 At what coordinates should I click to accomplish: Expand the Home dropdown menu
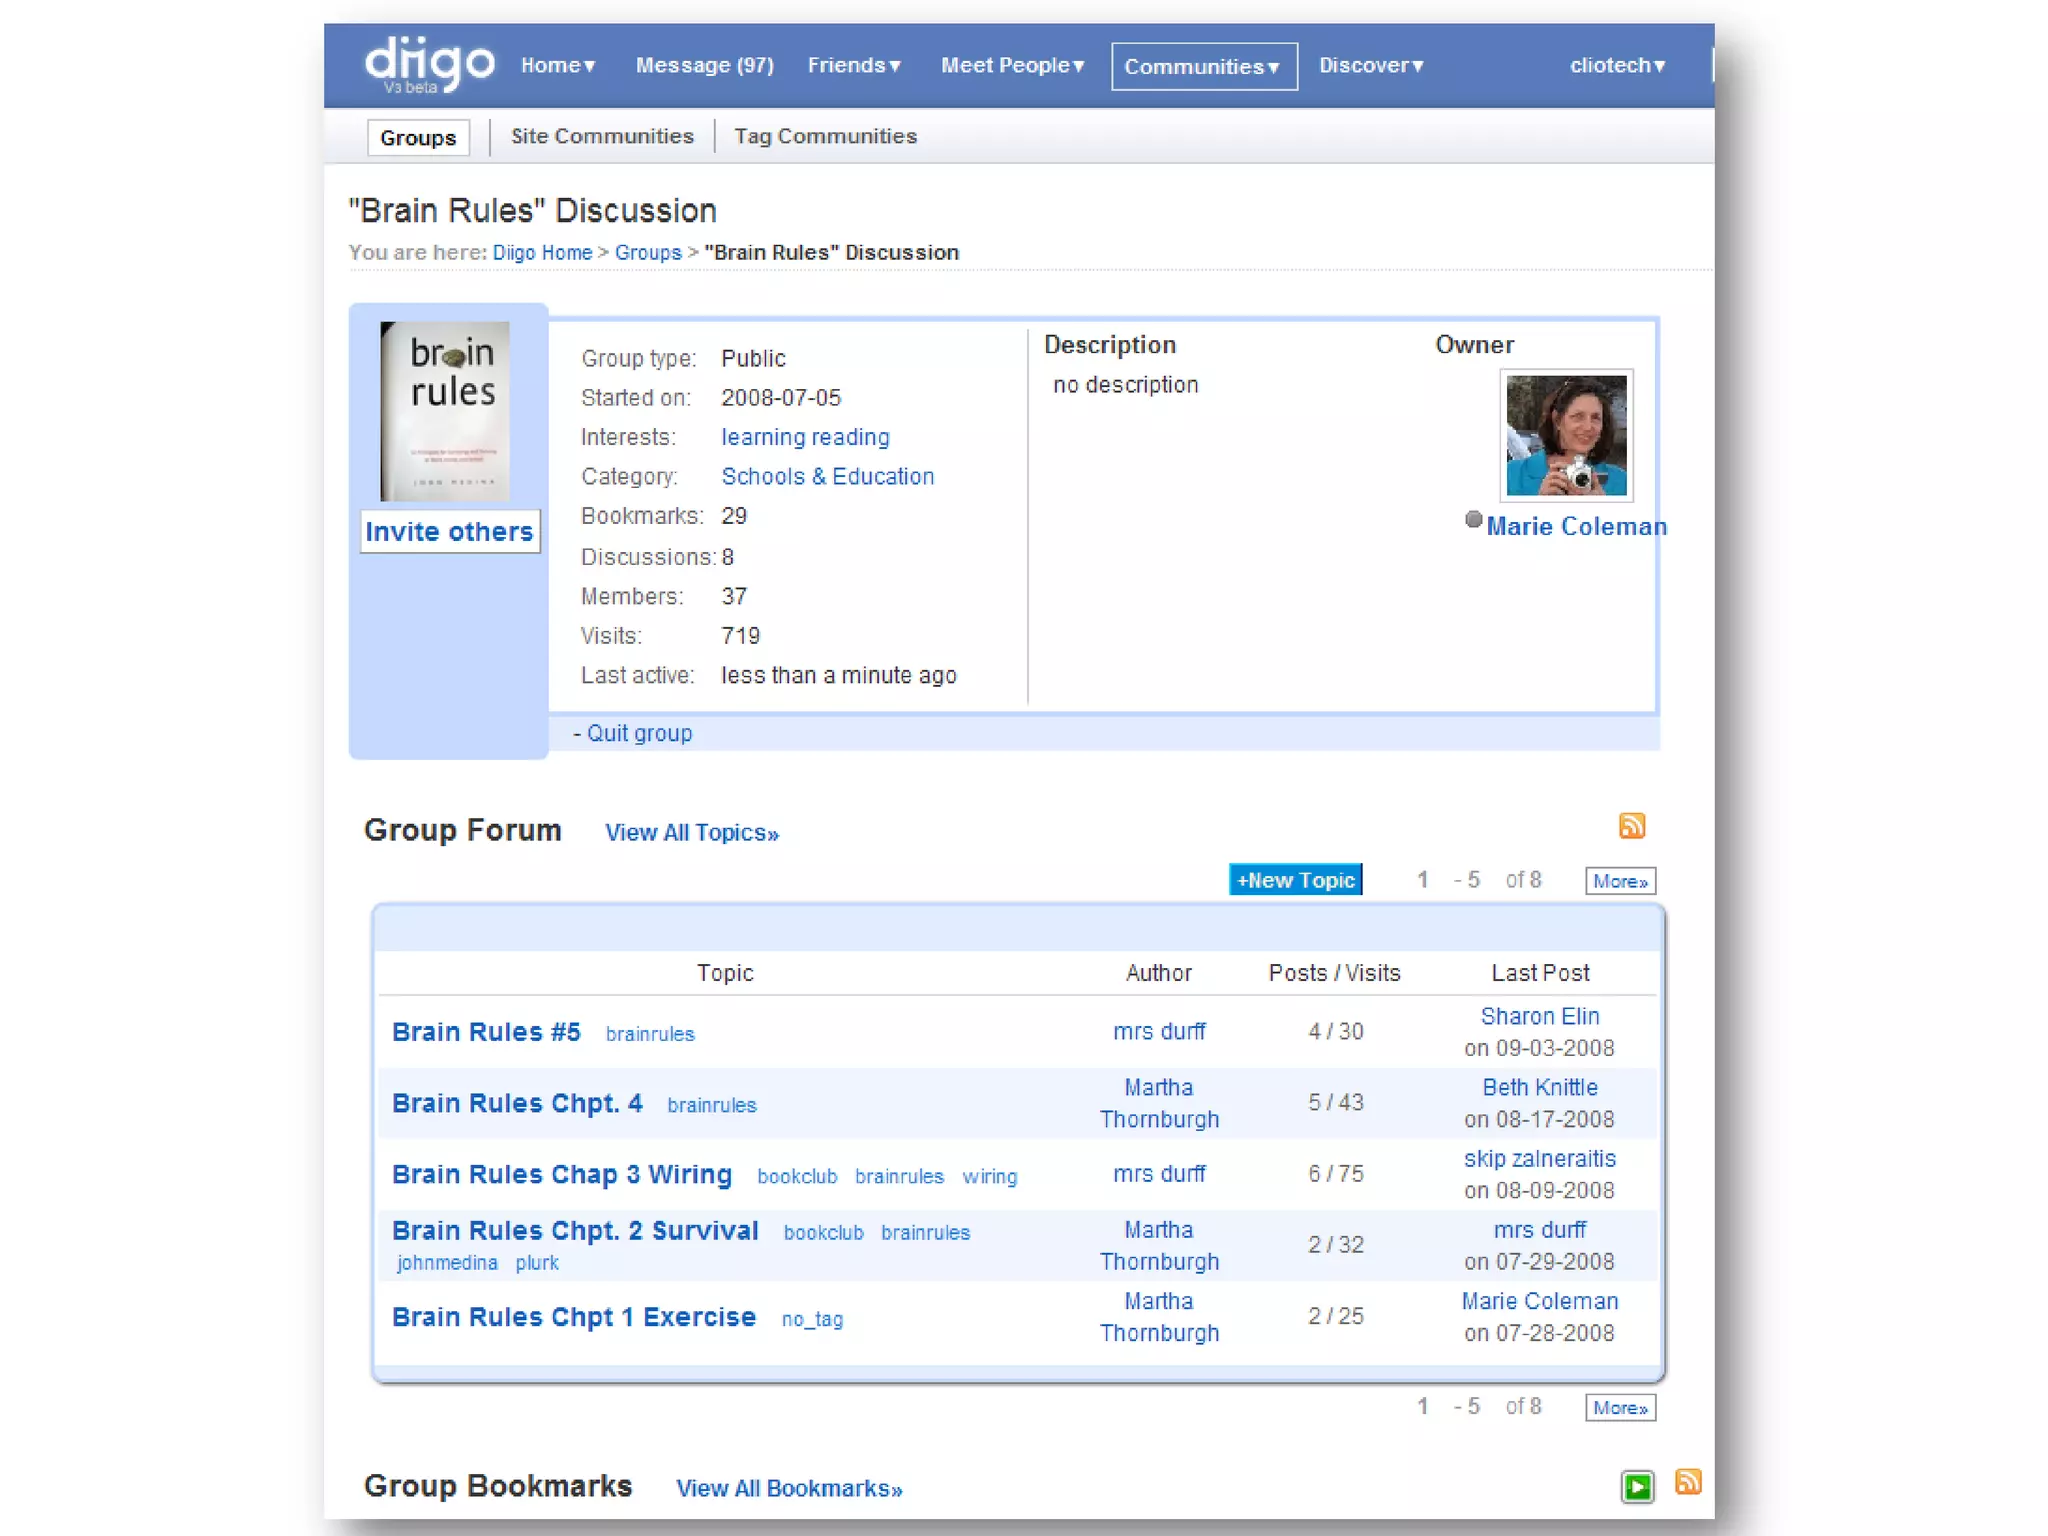[558, 66]
